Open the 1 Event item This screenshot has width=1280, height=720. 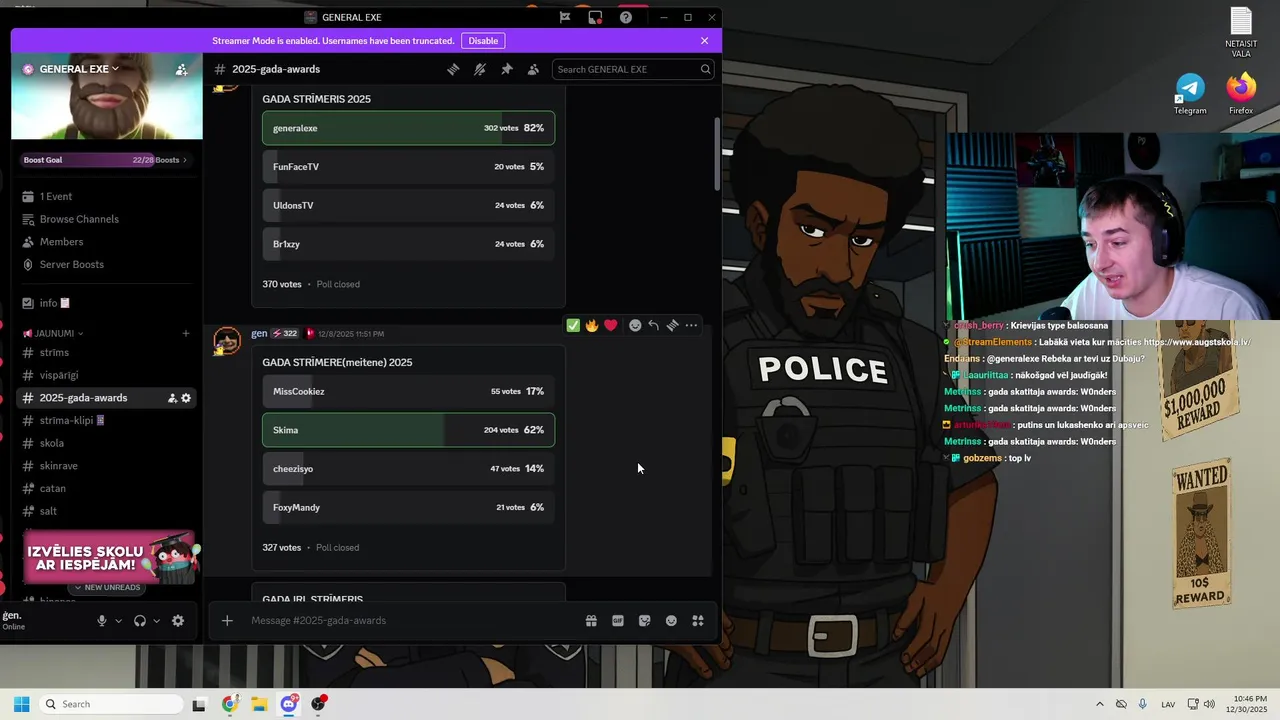pos(106,196)
